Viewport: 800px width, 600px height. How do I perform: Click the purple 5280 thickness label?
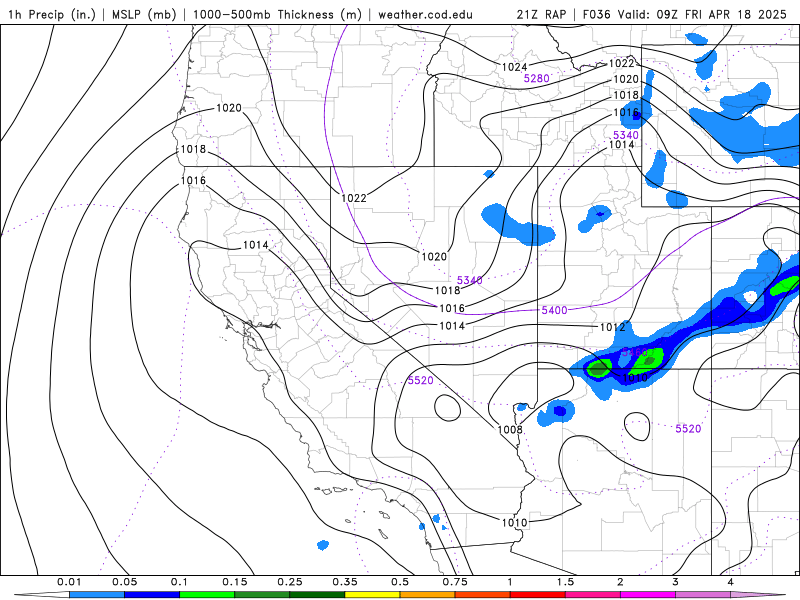[x=536, y=78]
